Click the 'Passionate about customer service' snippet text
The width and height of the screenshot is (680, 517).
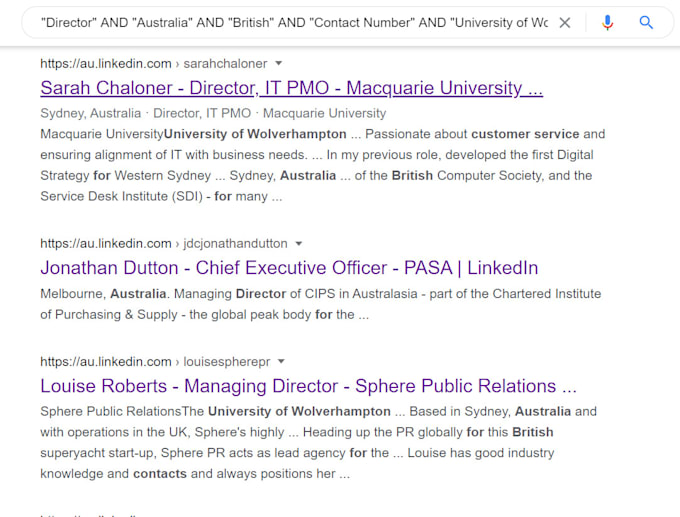(x=472, y=134)
